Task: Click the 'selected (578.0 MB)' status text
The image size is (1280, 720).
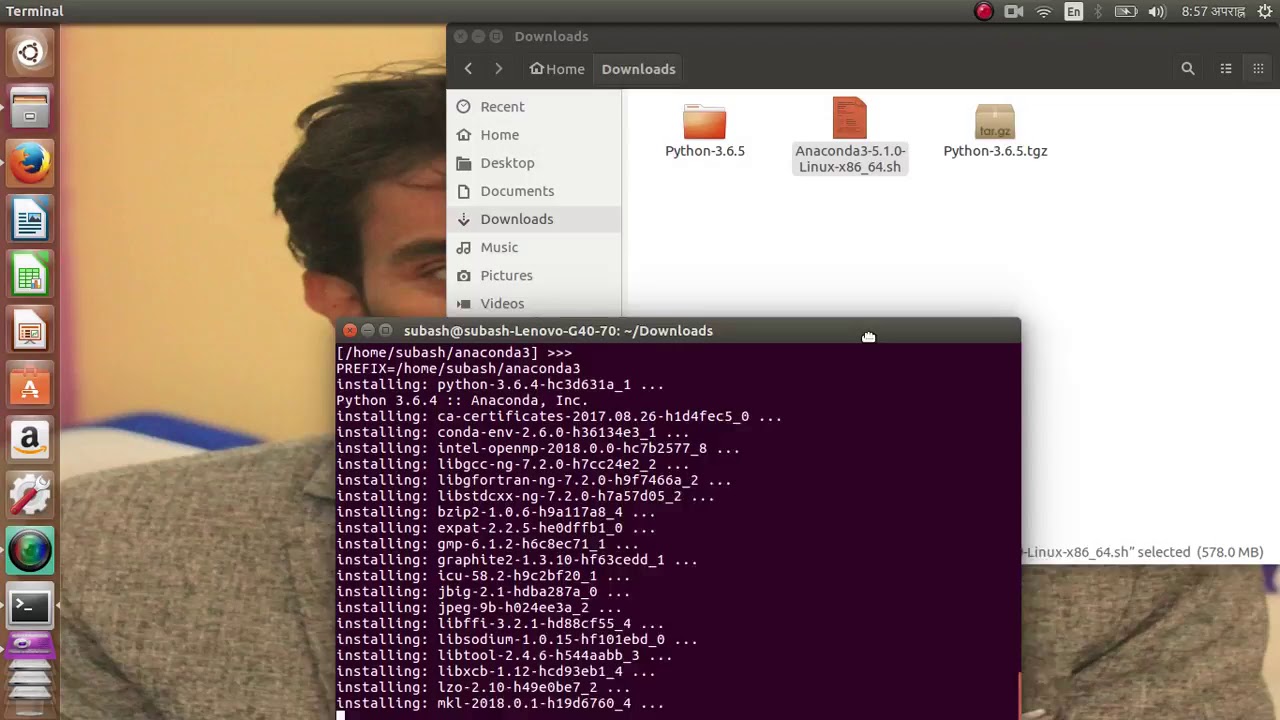Action: tap(1199, 552)
